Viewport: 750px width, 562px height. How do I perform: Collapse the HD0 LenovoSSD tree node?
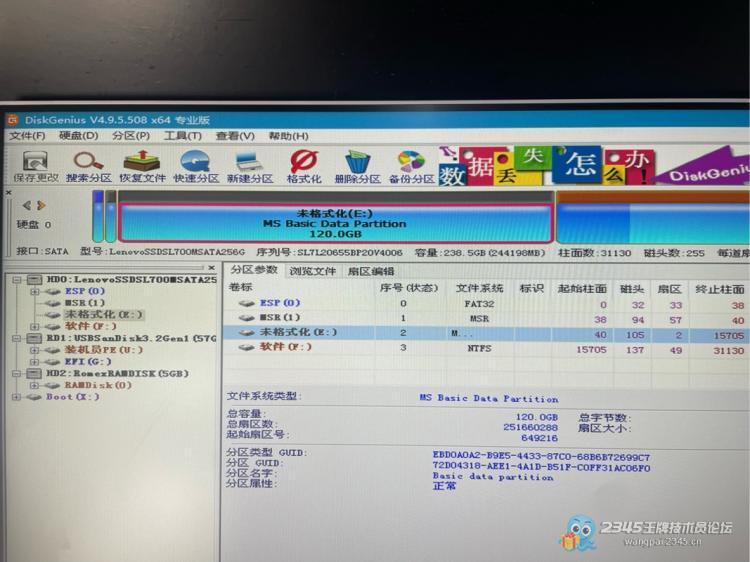(x=19, y=280)
